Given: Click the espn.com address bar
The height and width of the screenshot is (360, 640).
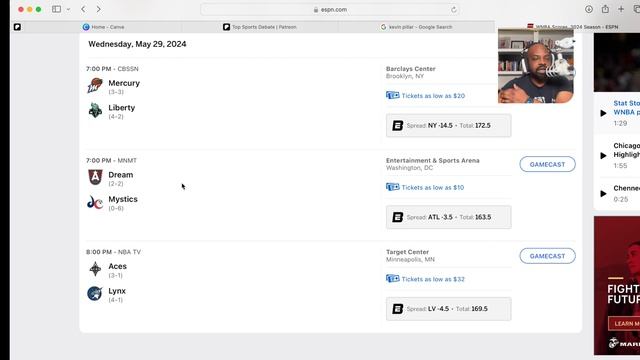Looking at the screenshot, I should [x=330, y=9].
